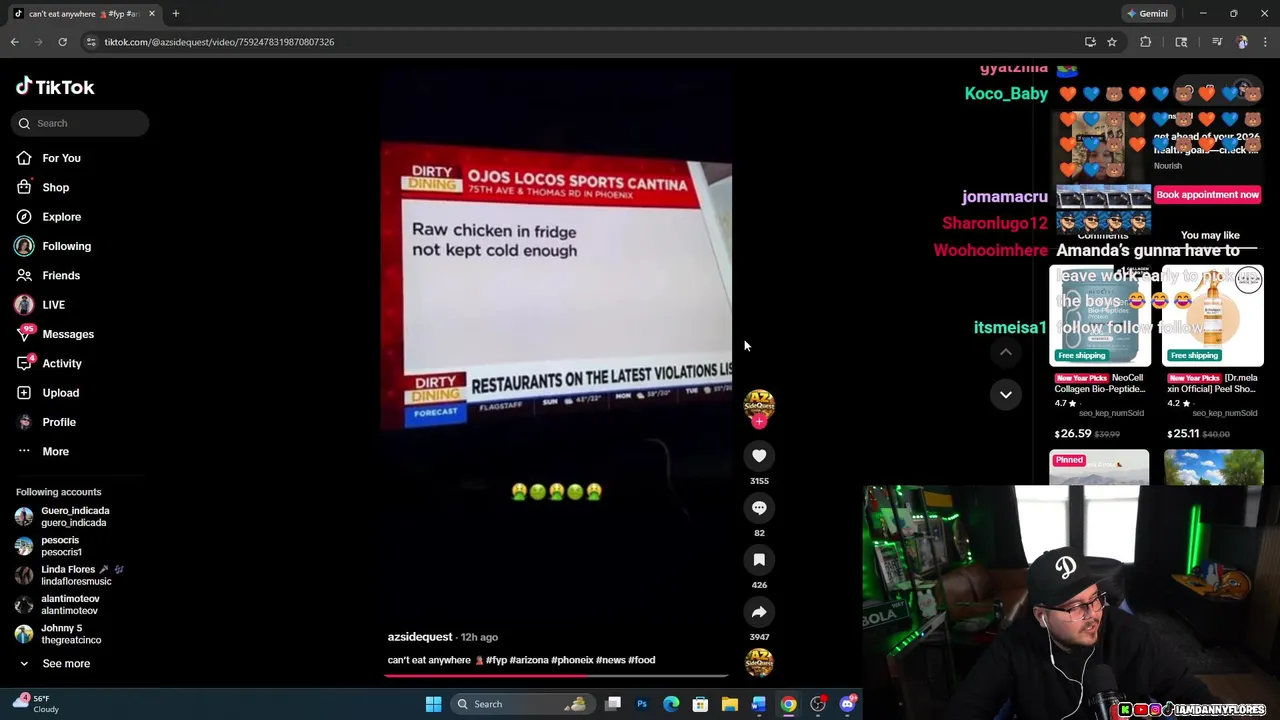Open the #food hashtag
This screenshot has height=720, width=1280.
[x=641, y=660]
